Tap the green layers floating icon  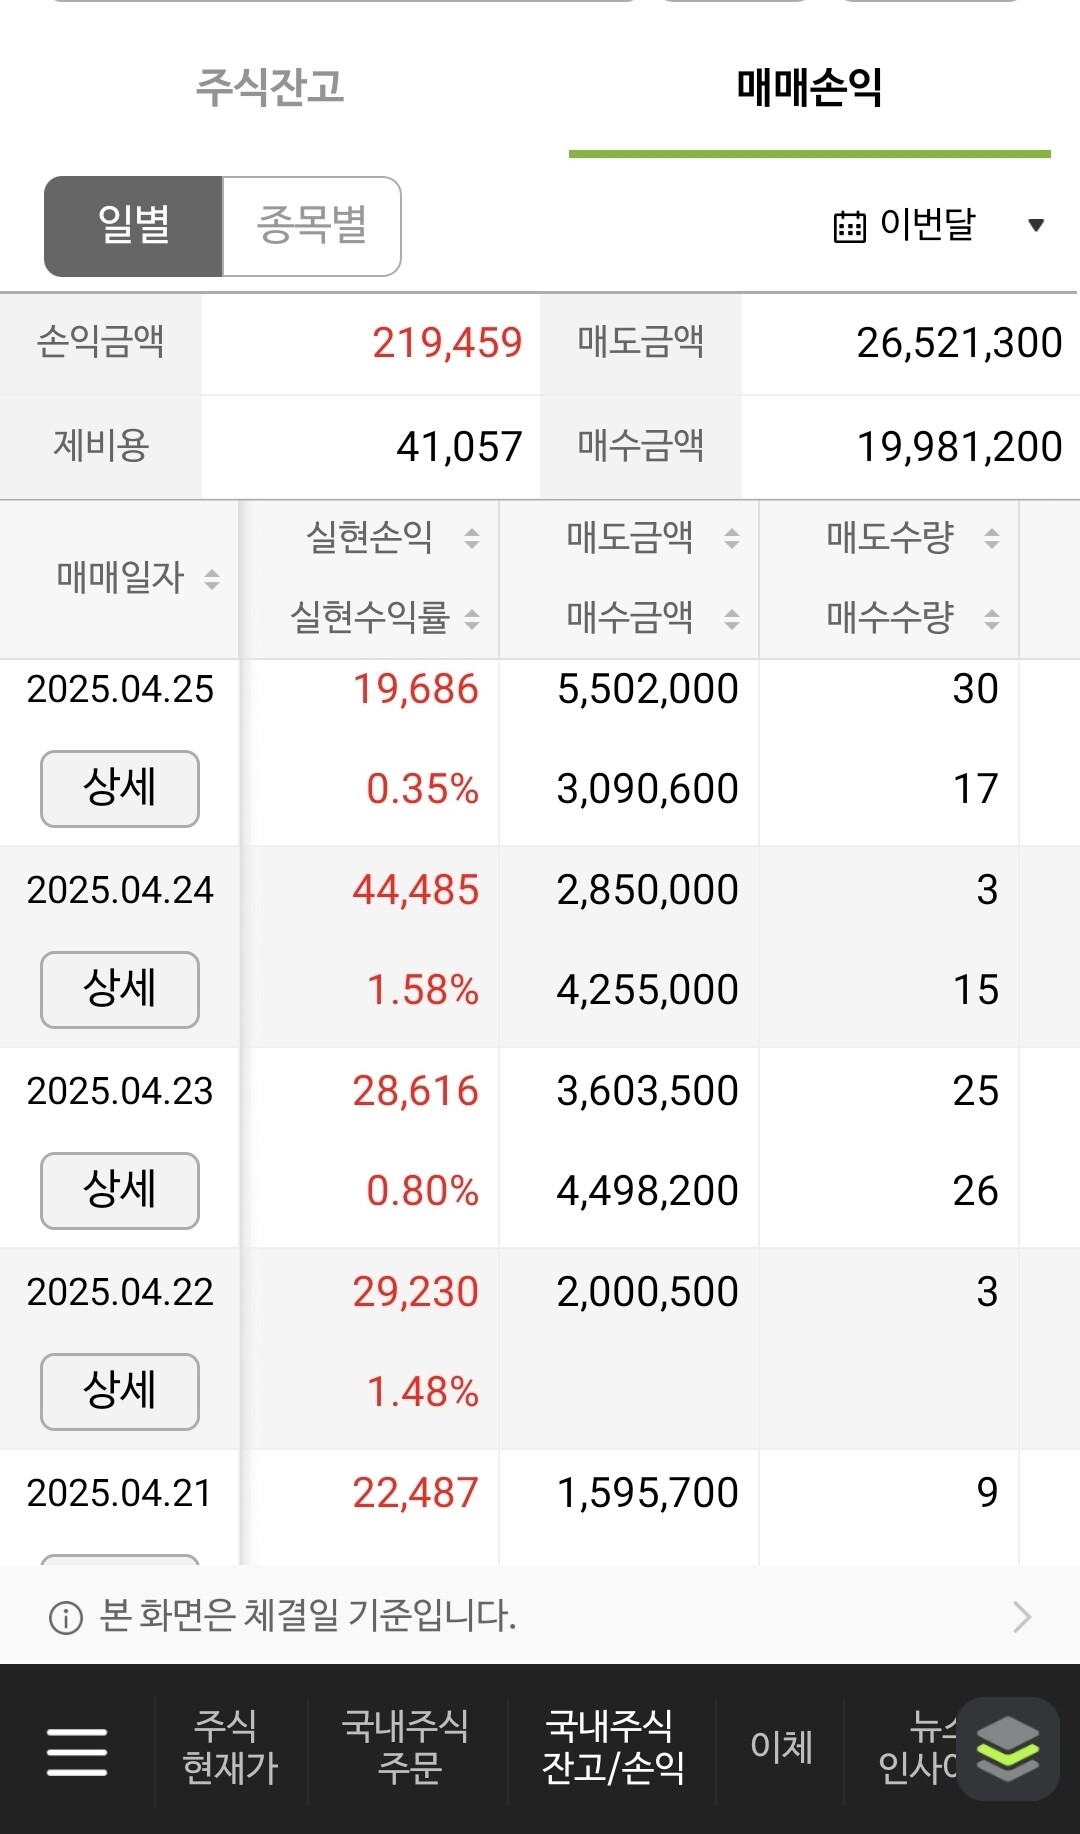pyautogui.click(x=1007, y=1749)
